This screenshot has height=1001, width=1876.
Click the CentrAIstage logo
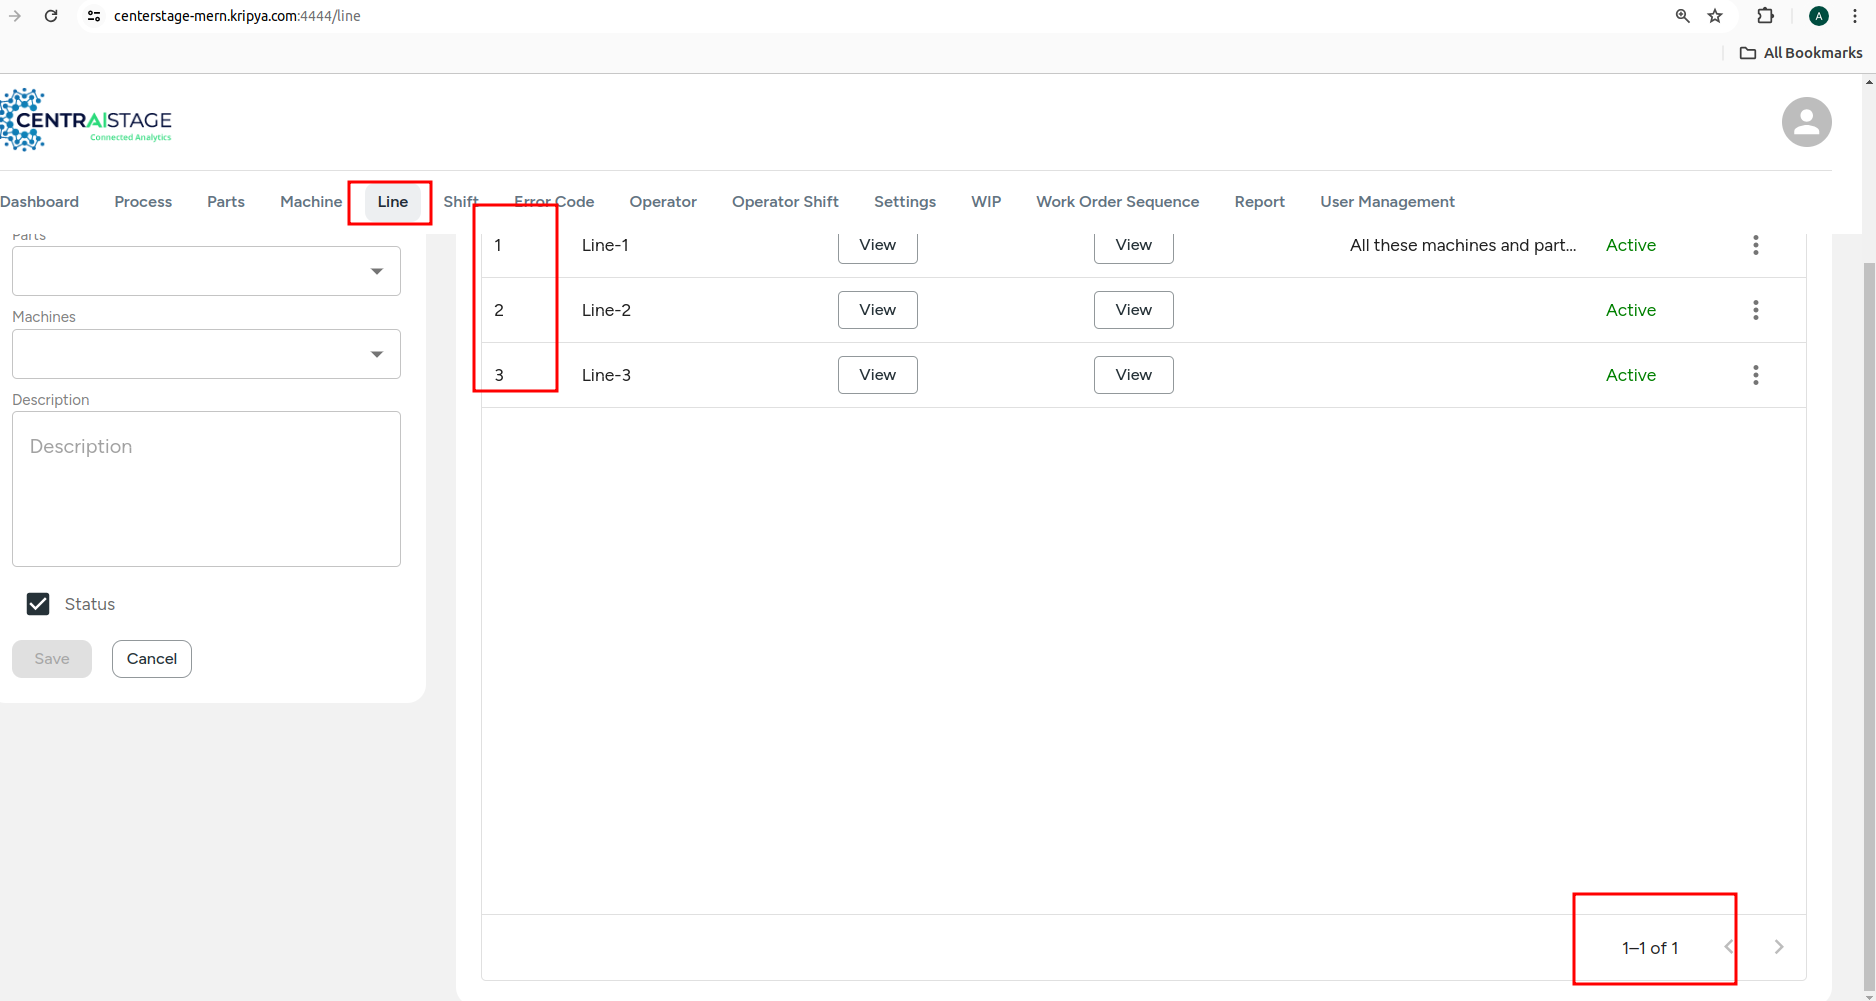[87, 121]
